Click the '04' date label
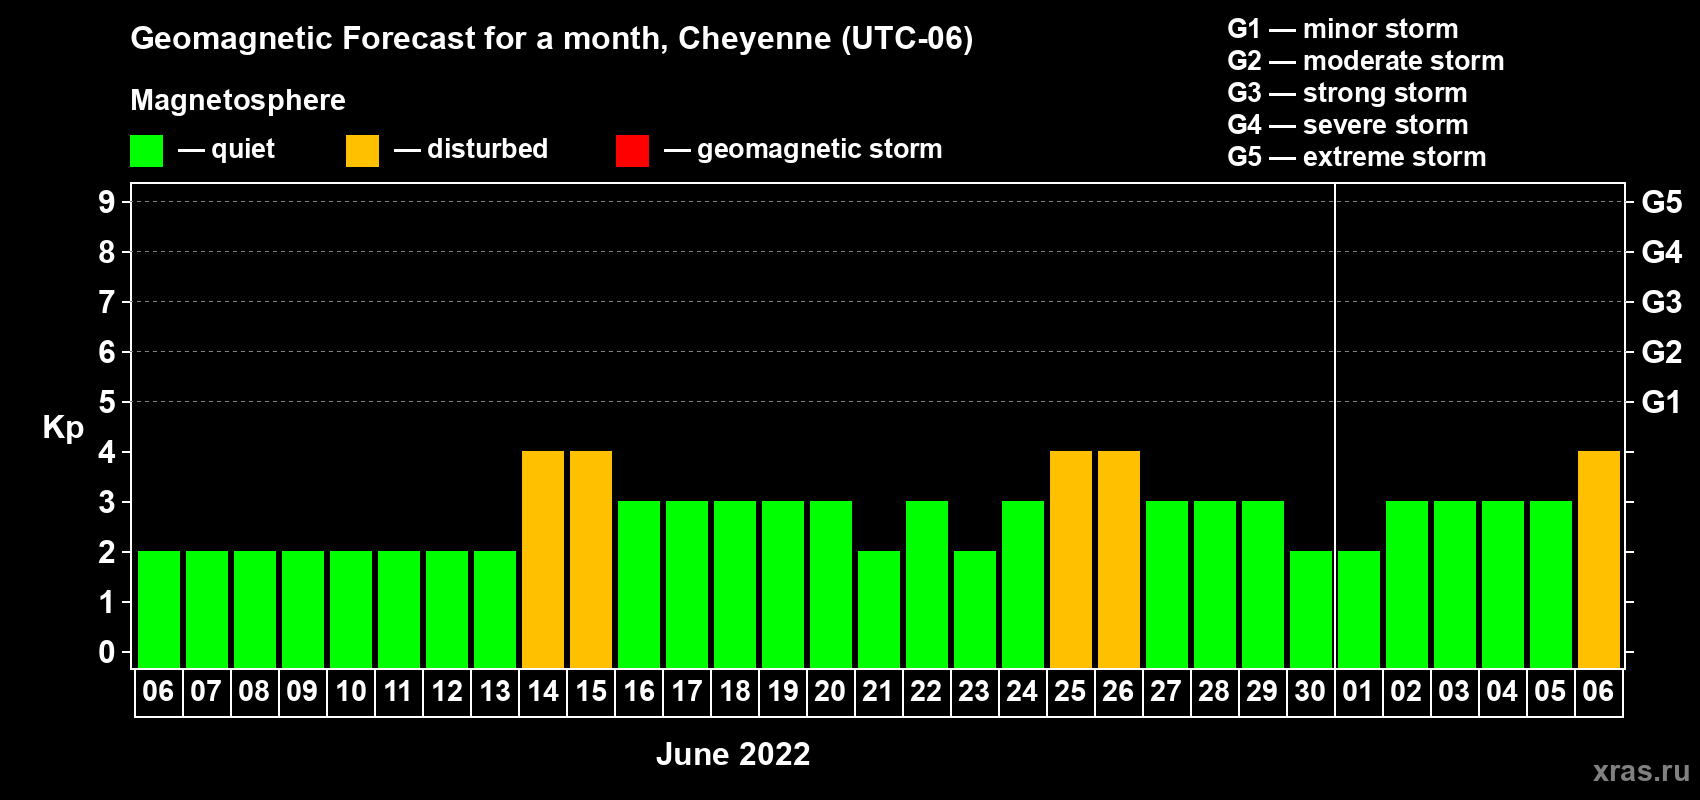Viewport: 1700px width, 800px height. (1502, 692)
